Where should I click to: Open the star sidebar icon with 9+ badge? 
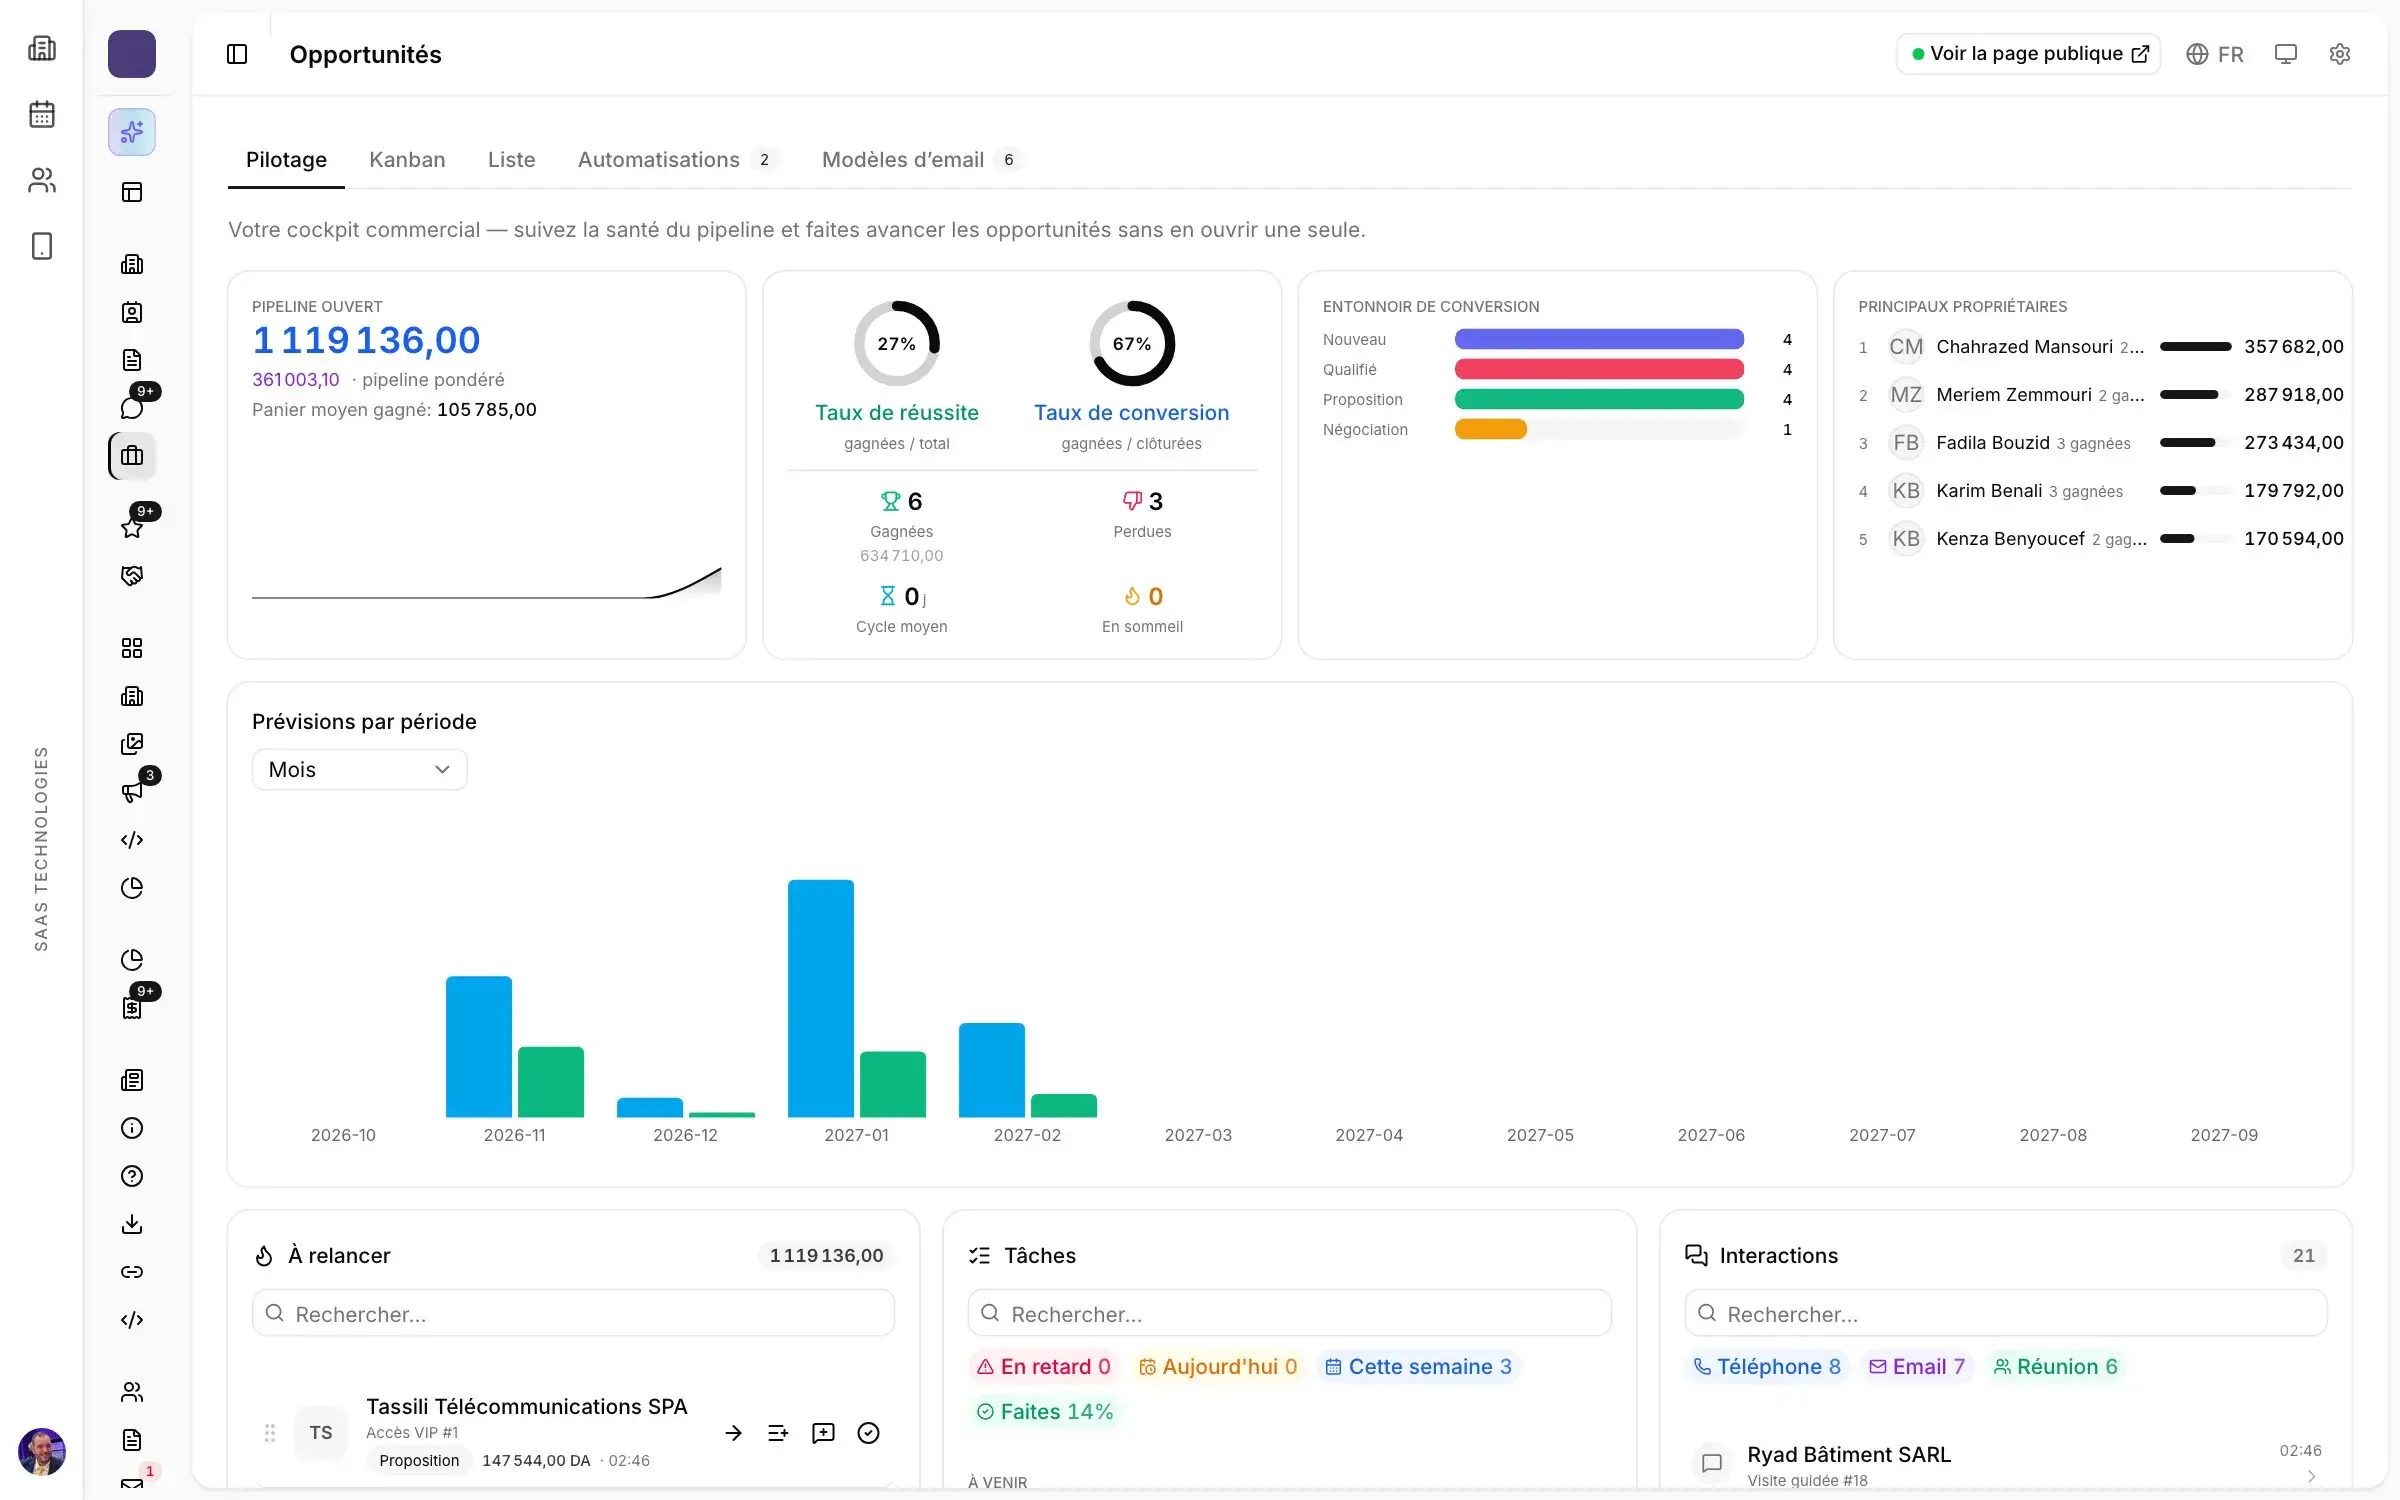132,527
